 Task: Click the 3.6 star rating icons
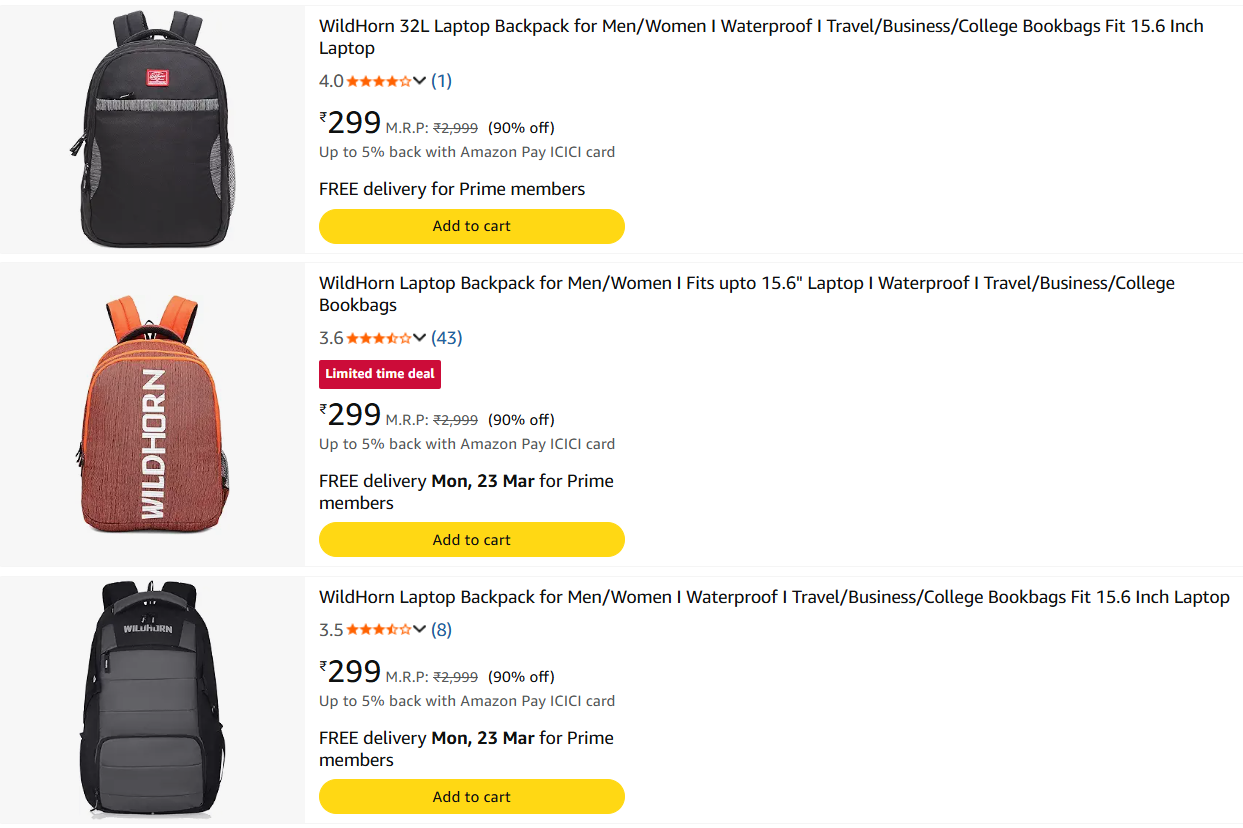point(378,338)
